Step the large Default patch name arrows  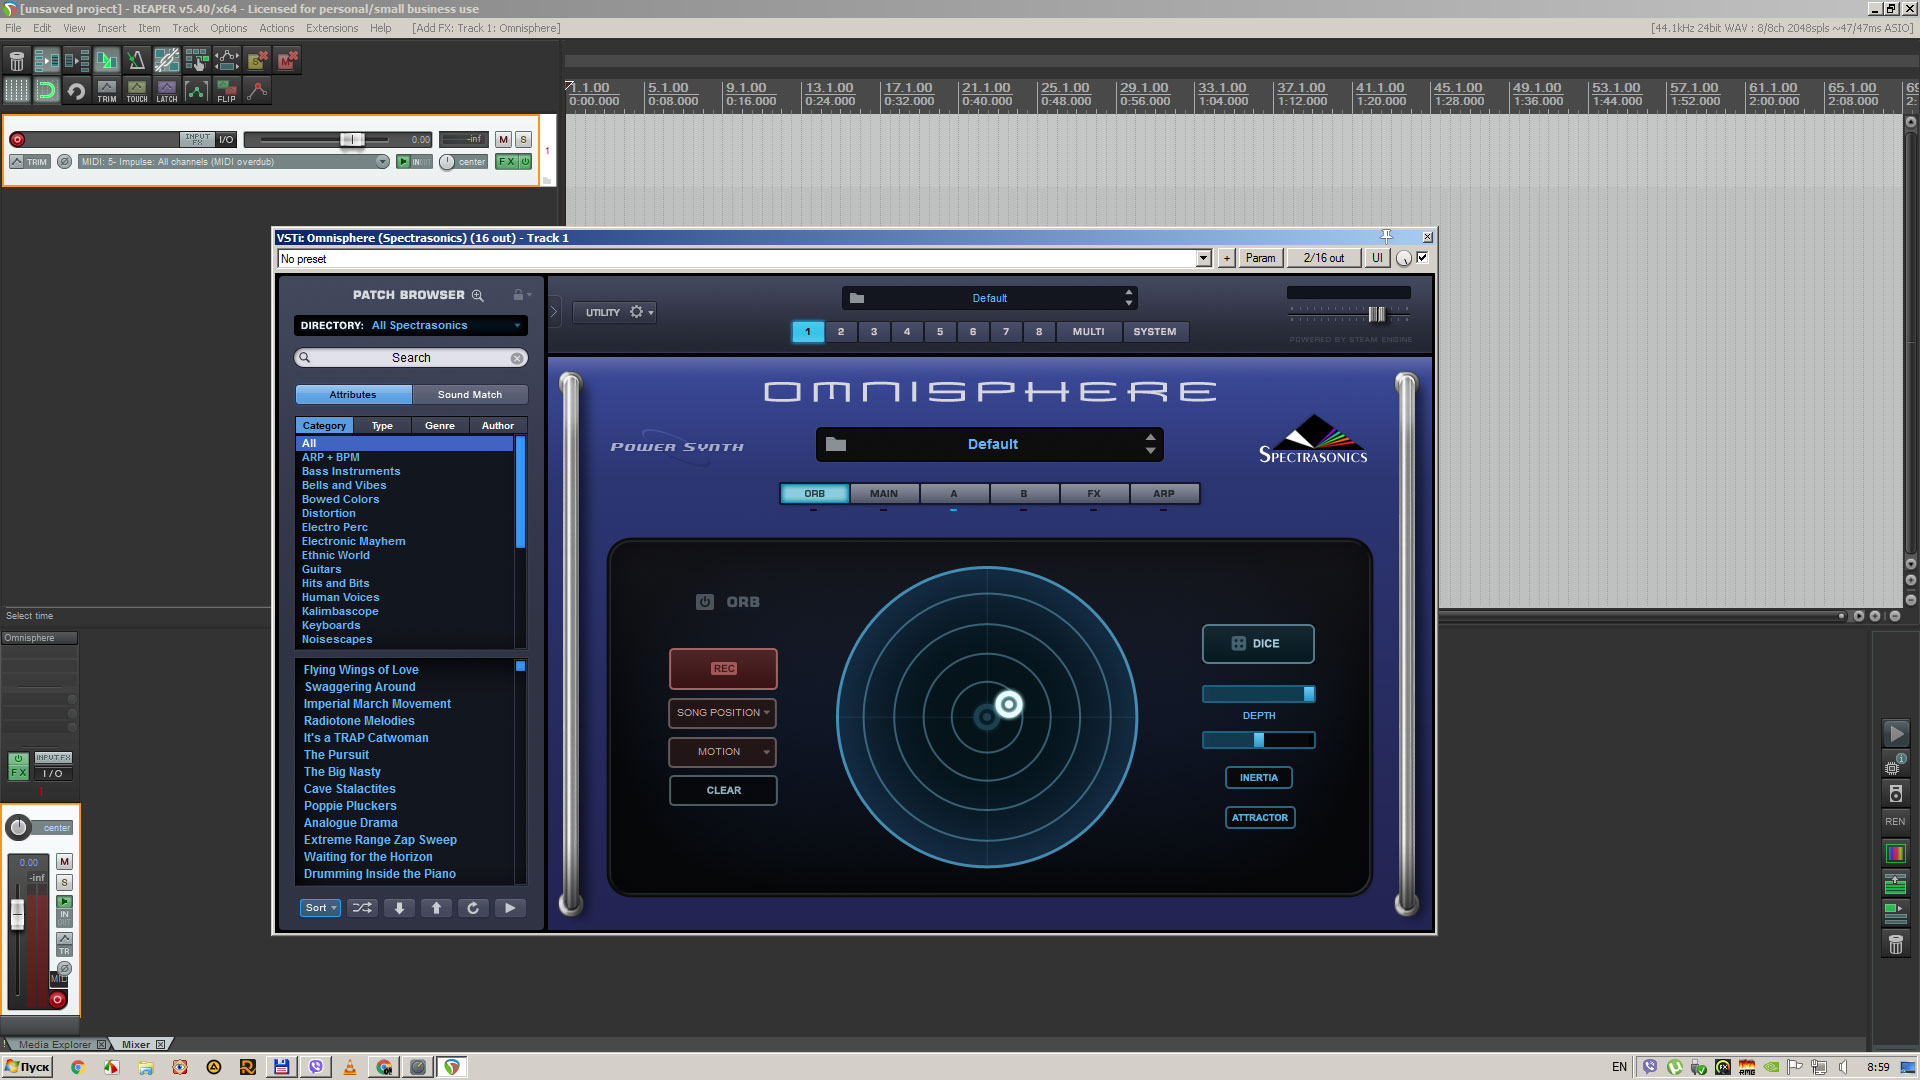(x=1150, y=445)
